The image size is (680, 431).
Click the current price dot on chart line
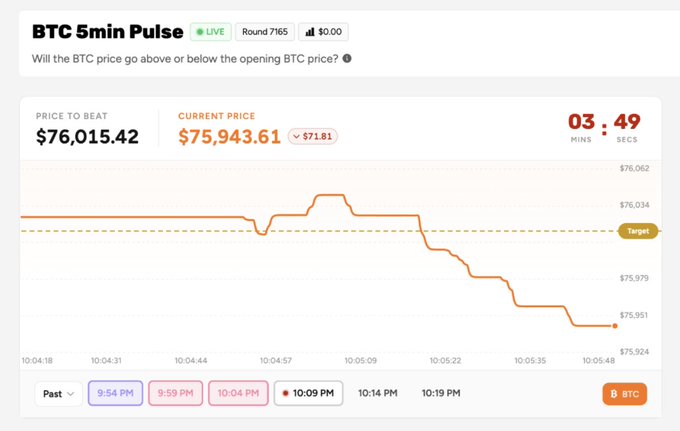pyautogui.click(x=615, y=326)
